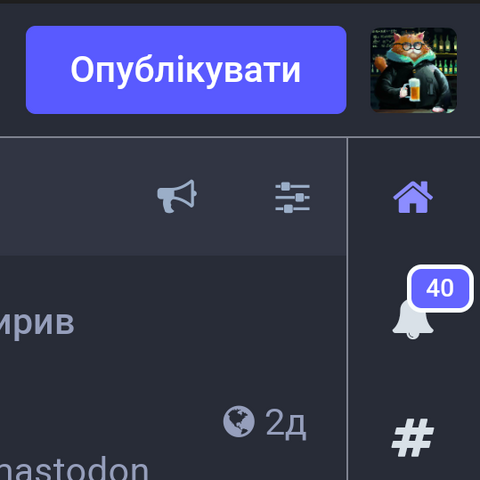Image resolution: width=480 pixels, height=480 pixels.
Task: Select the Notifications tab in the sidebar
Action: tap(413, 319)
